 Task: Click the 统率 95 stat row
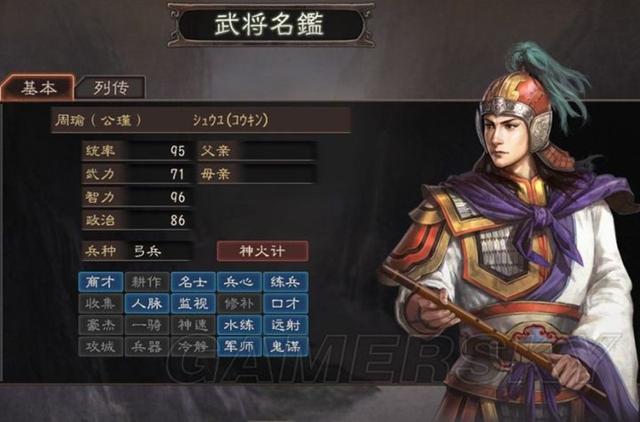tap(136, 151)
